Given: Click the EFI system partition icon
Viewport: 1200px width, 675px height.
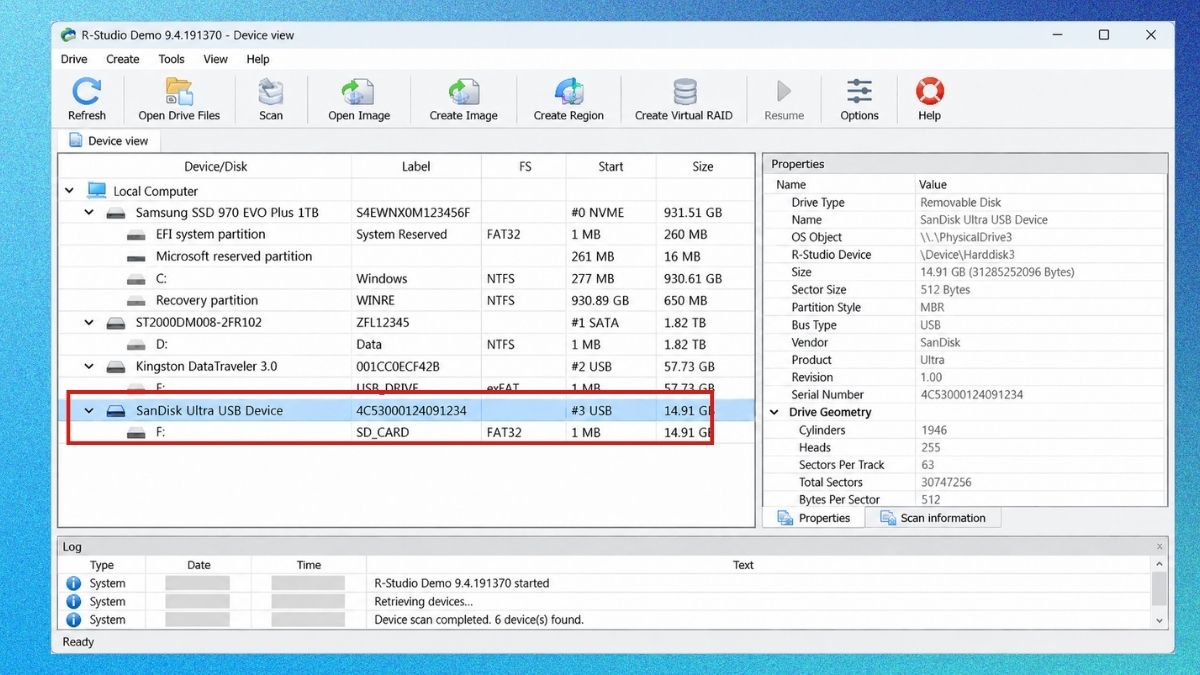Looking at the screenshot, I should point(137,235).
